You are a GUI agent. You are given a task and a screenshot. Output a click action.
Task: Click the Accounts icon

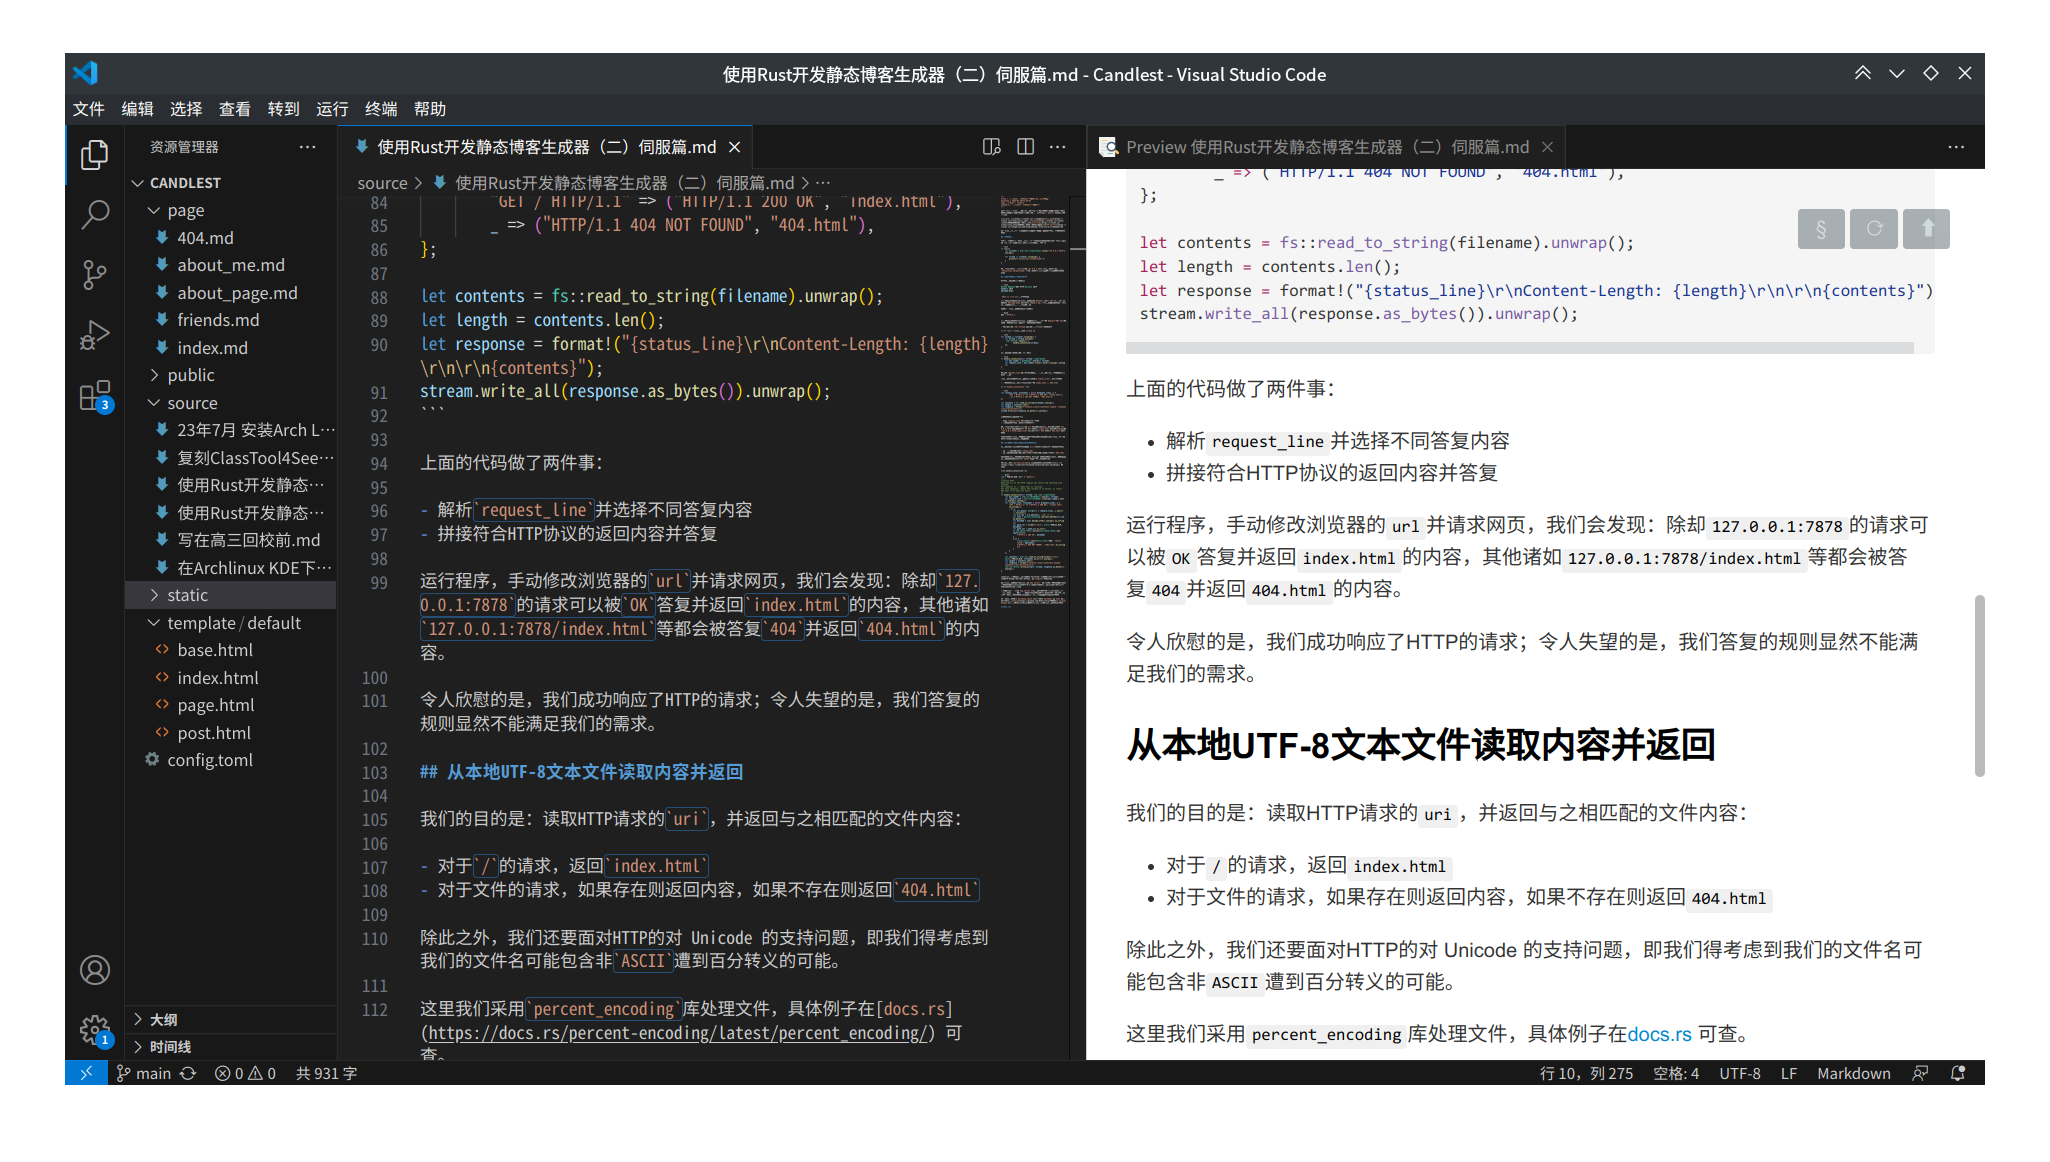pos(95,970)
